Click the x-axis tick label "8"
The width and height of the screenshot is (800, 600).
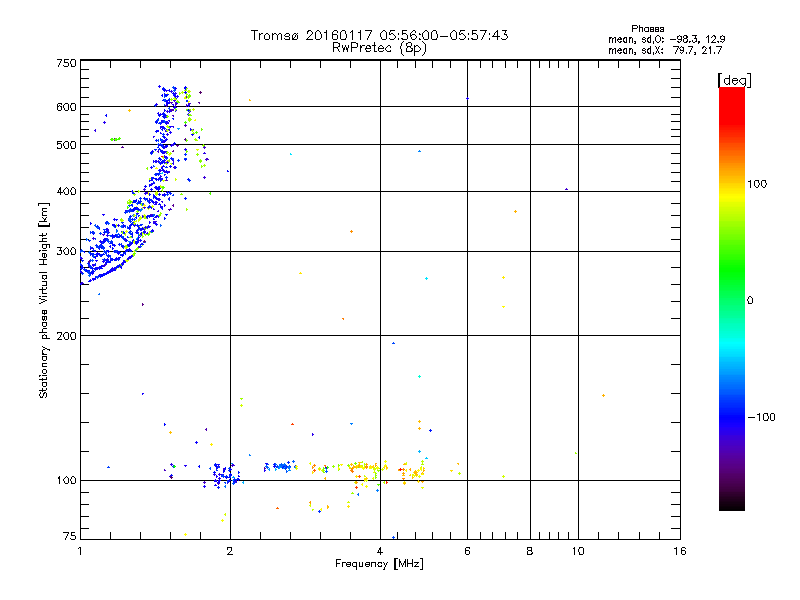coord(530,551)
